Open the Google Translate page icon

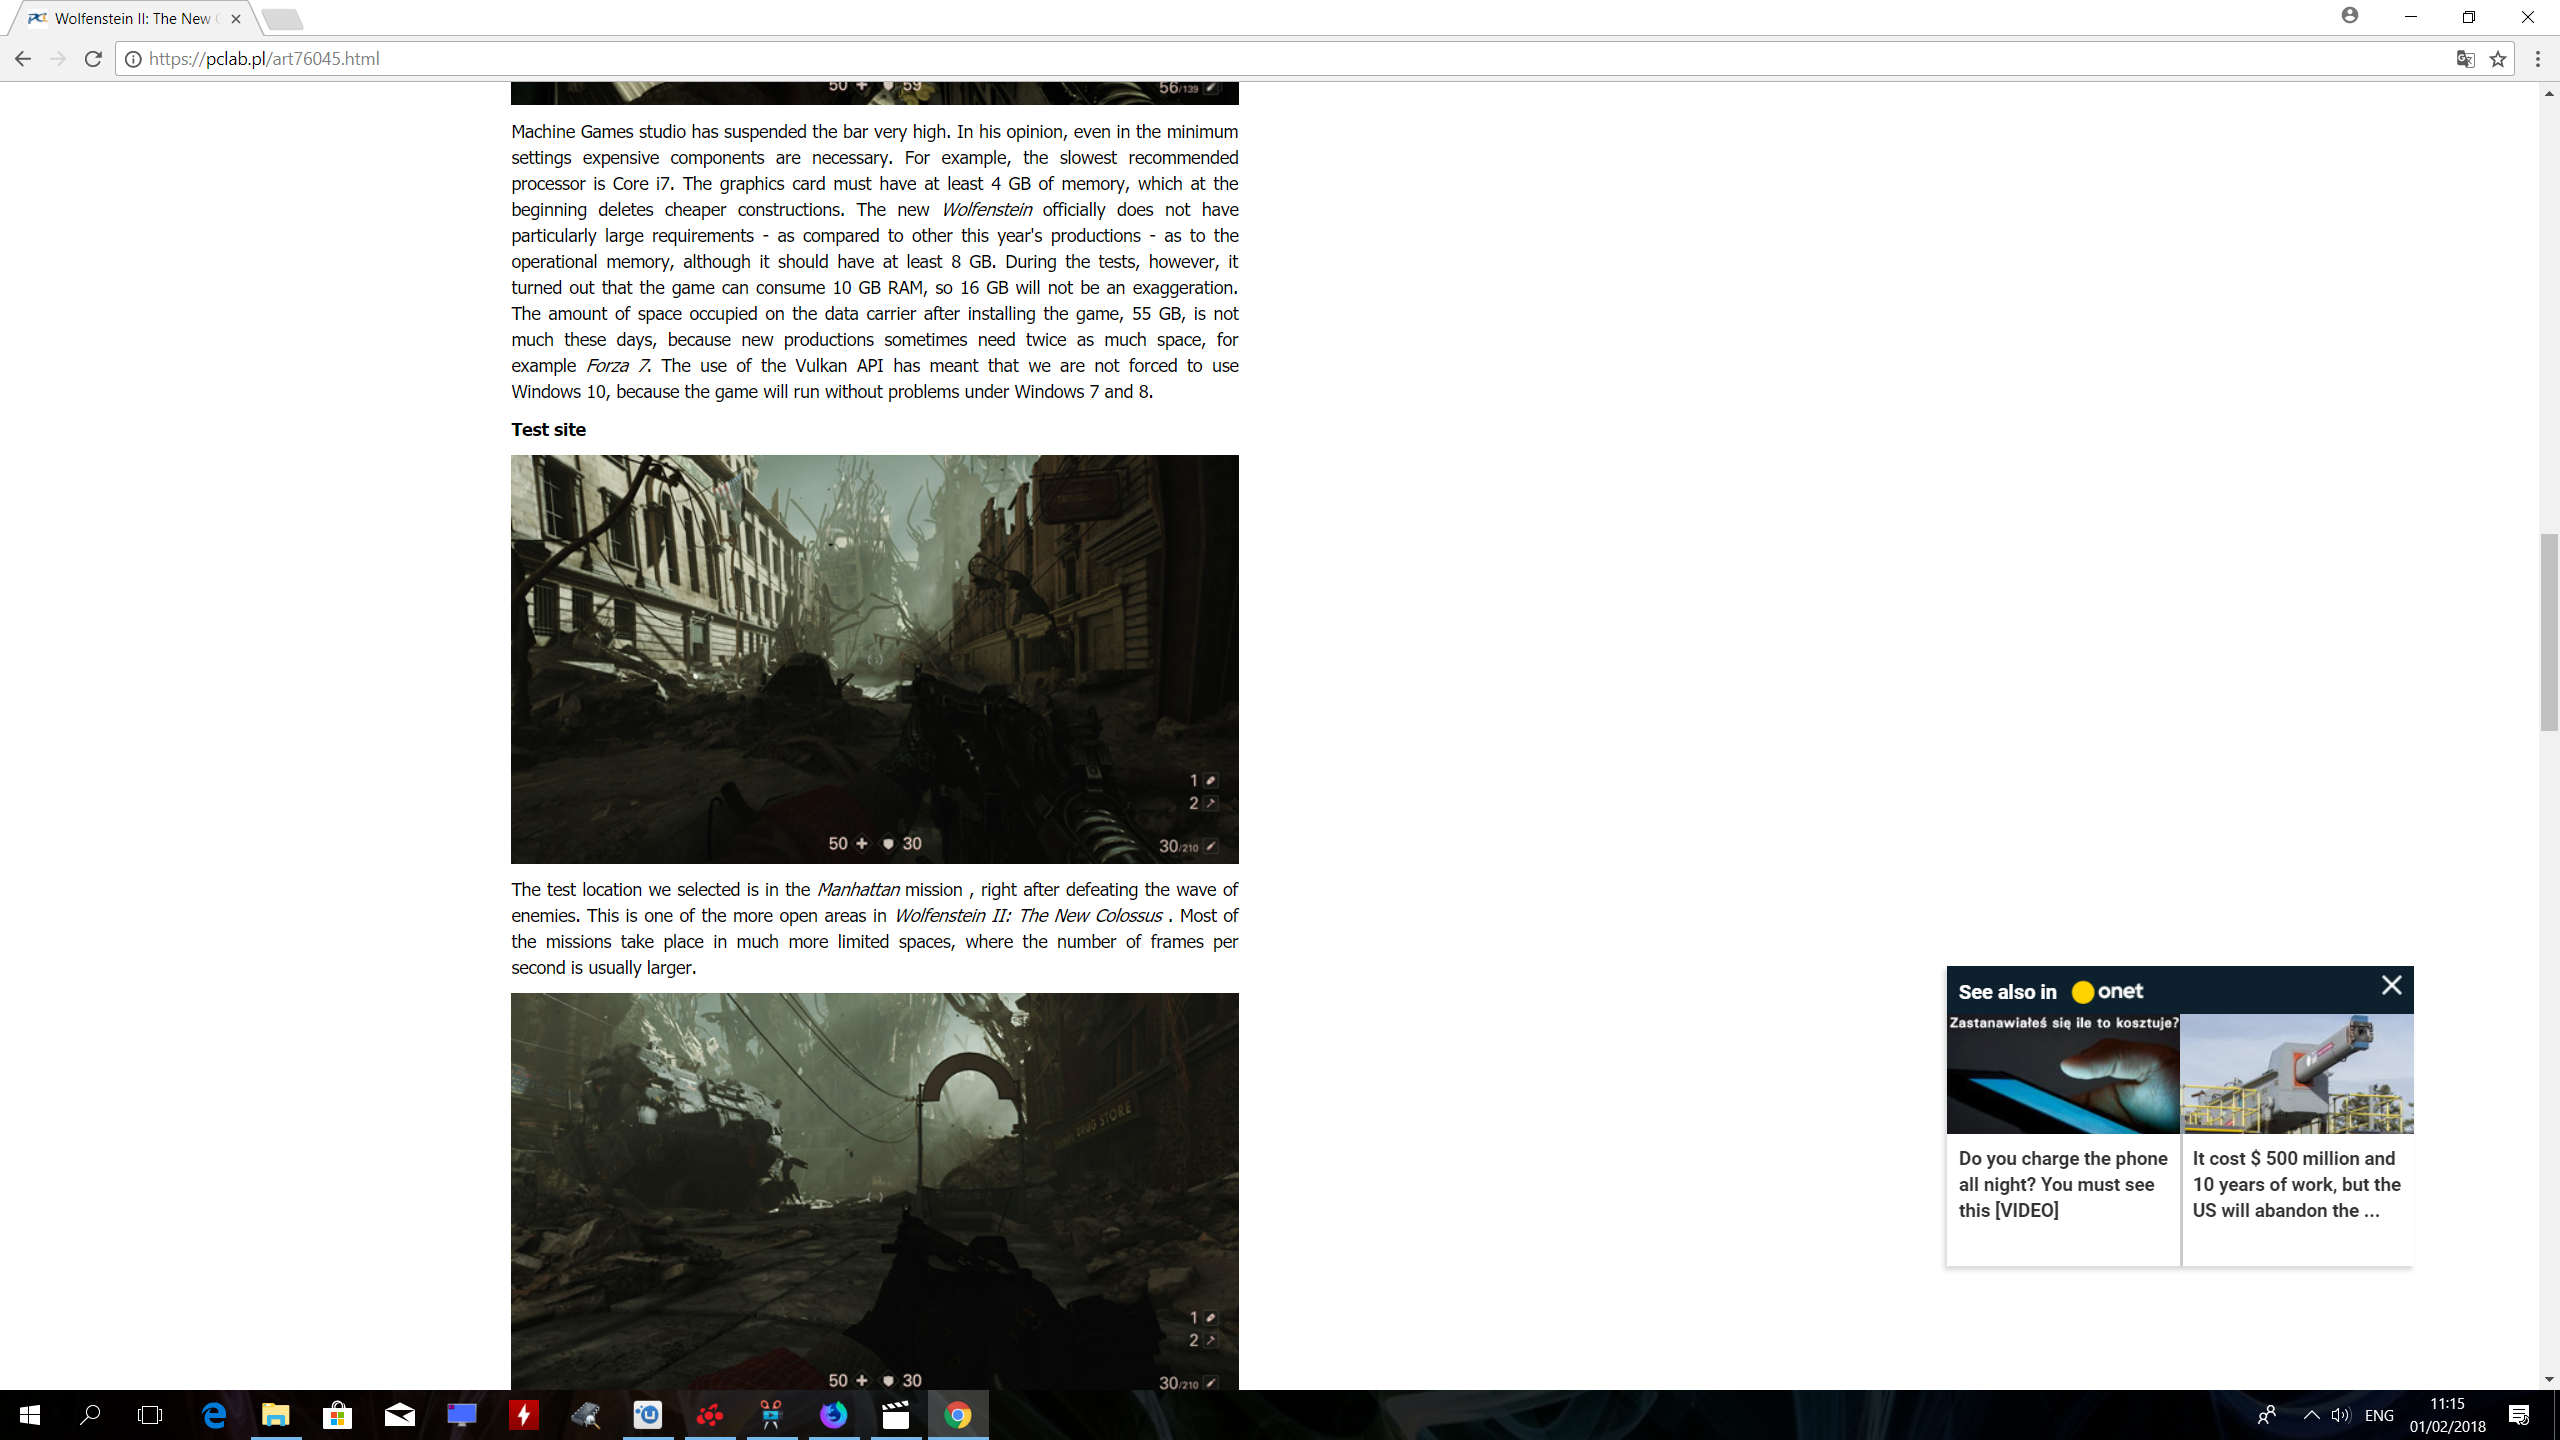click(2465, 59)
